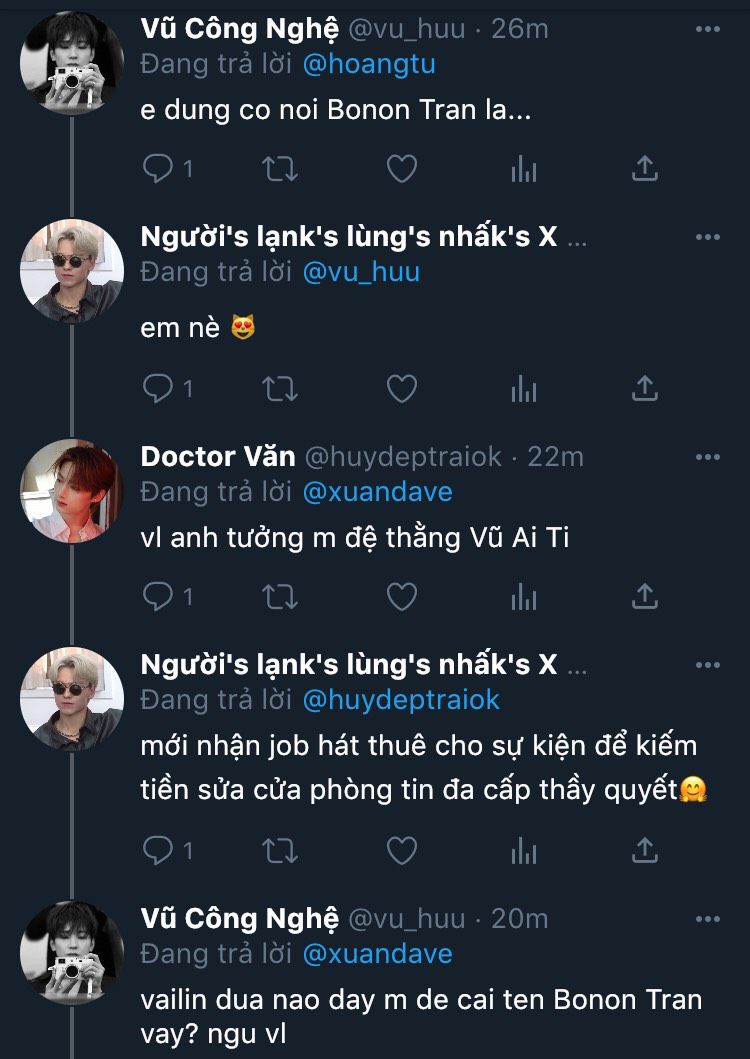Open Doctor Văn's profile picture
The image size is (750, 1059).
pos(72,491)
